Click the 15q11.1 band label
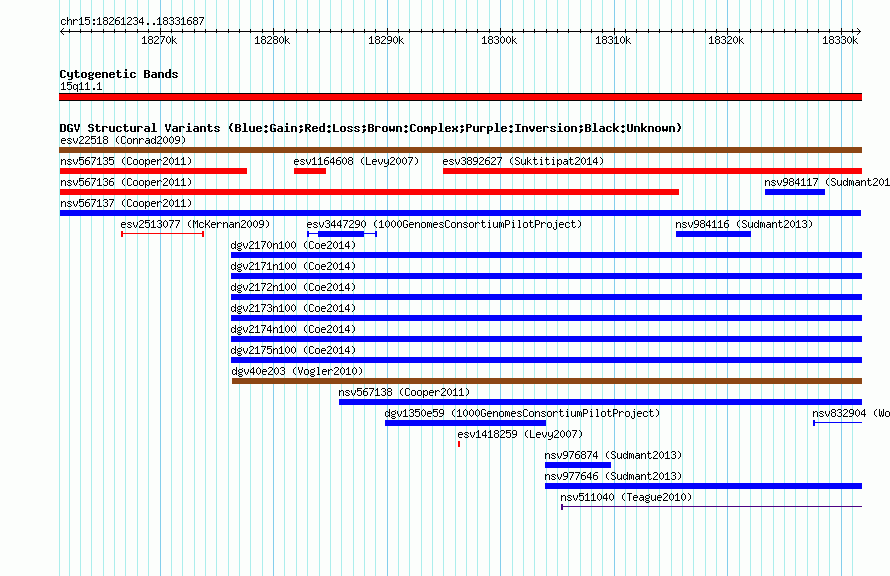 coord(81,86)
